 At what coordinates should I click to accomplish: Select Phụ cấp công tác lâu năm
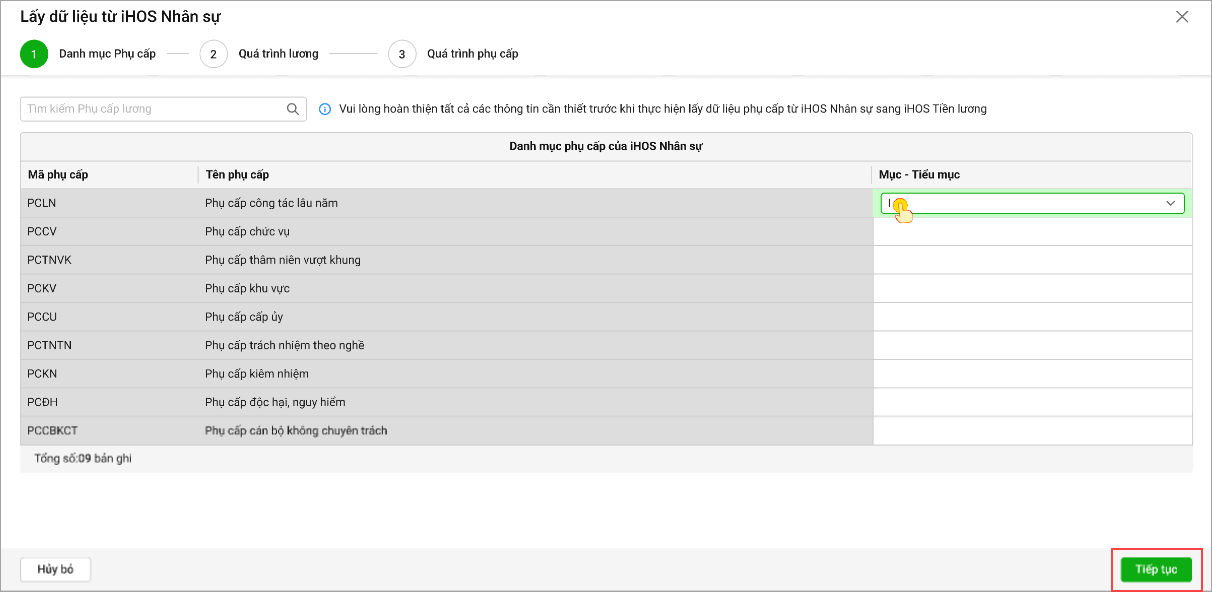535,203
